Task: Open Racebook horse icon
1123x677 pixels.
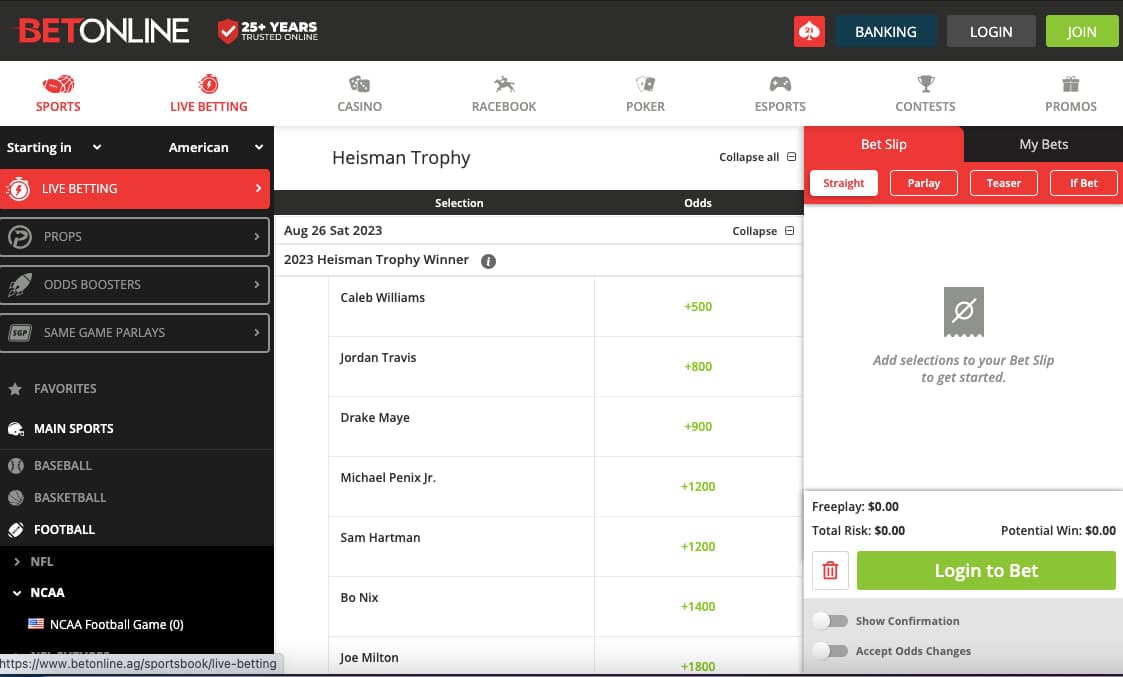Action: tap(504, 85)
